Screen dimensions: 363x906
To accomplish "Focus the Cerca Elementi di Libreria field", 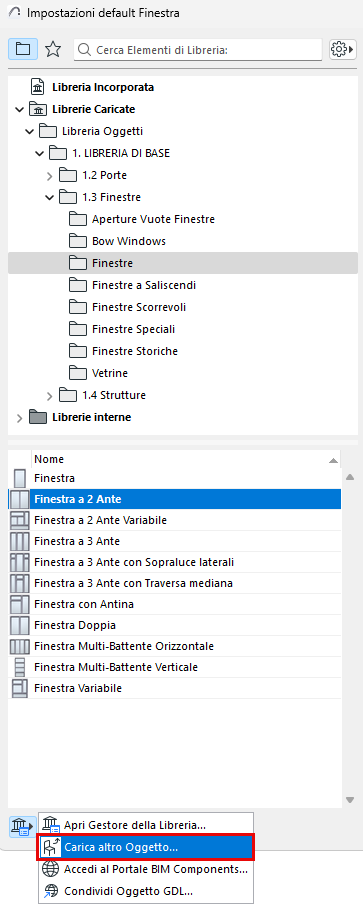I will point(198,50).
